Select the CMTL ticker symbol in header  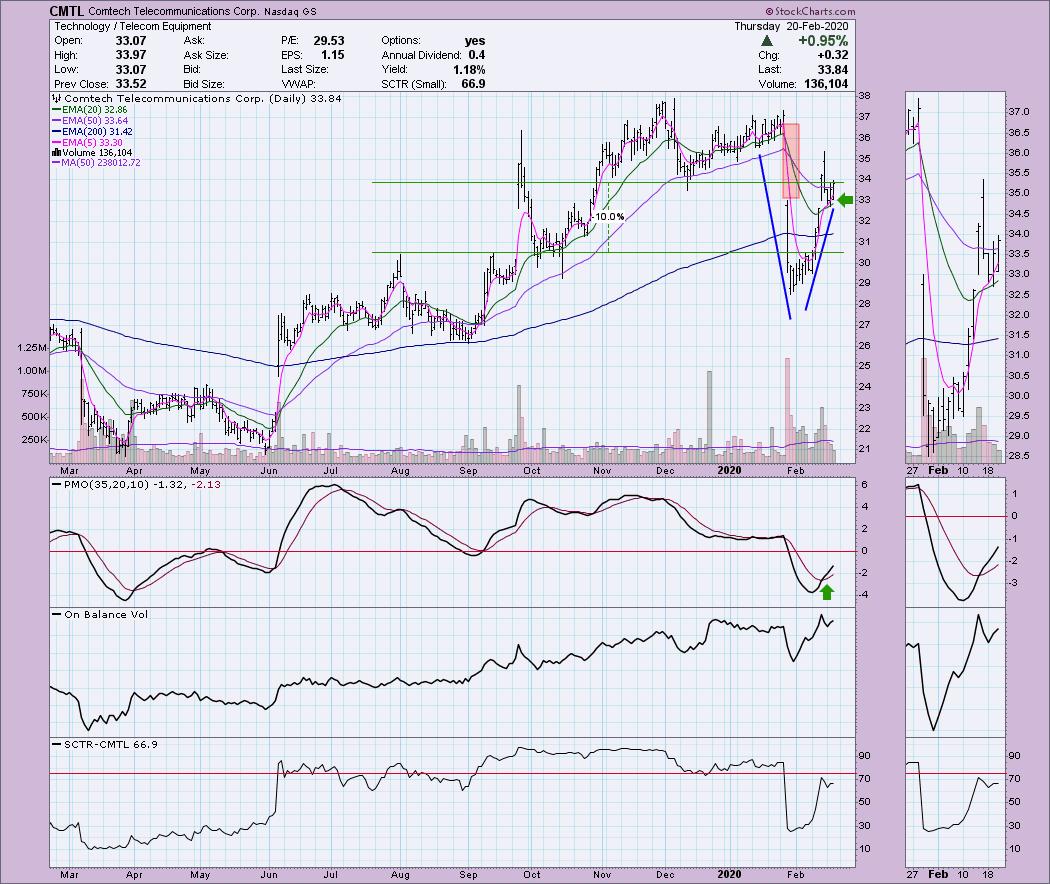(66, 11)
